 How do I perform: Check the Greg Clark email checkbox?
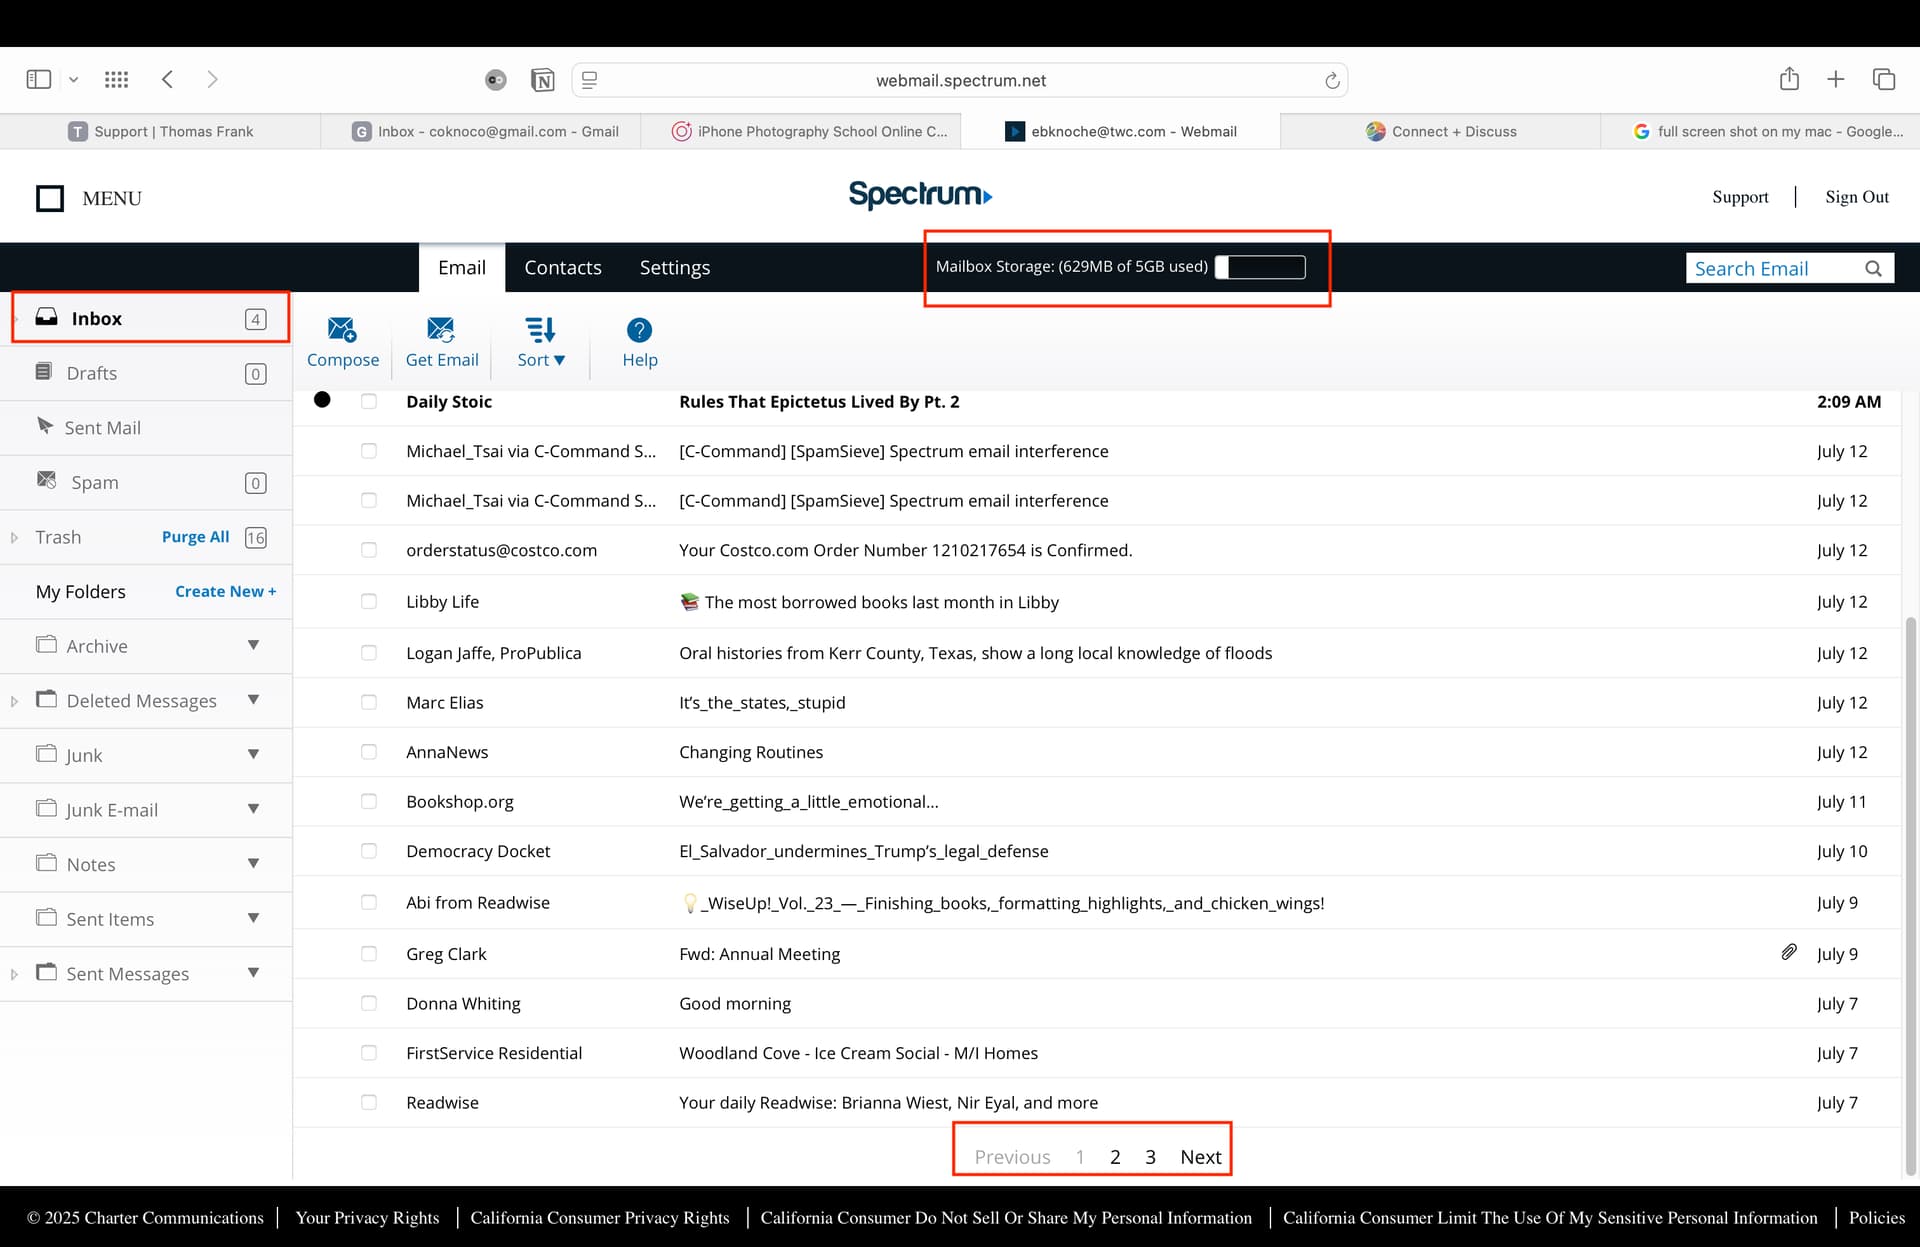[369, 954]
